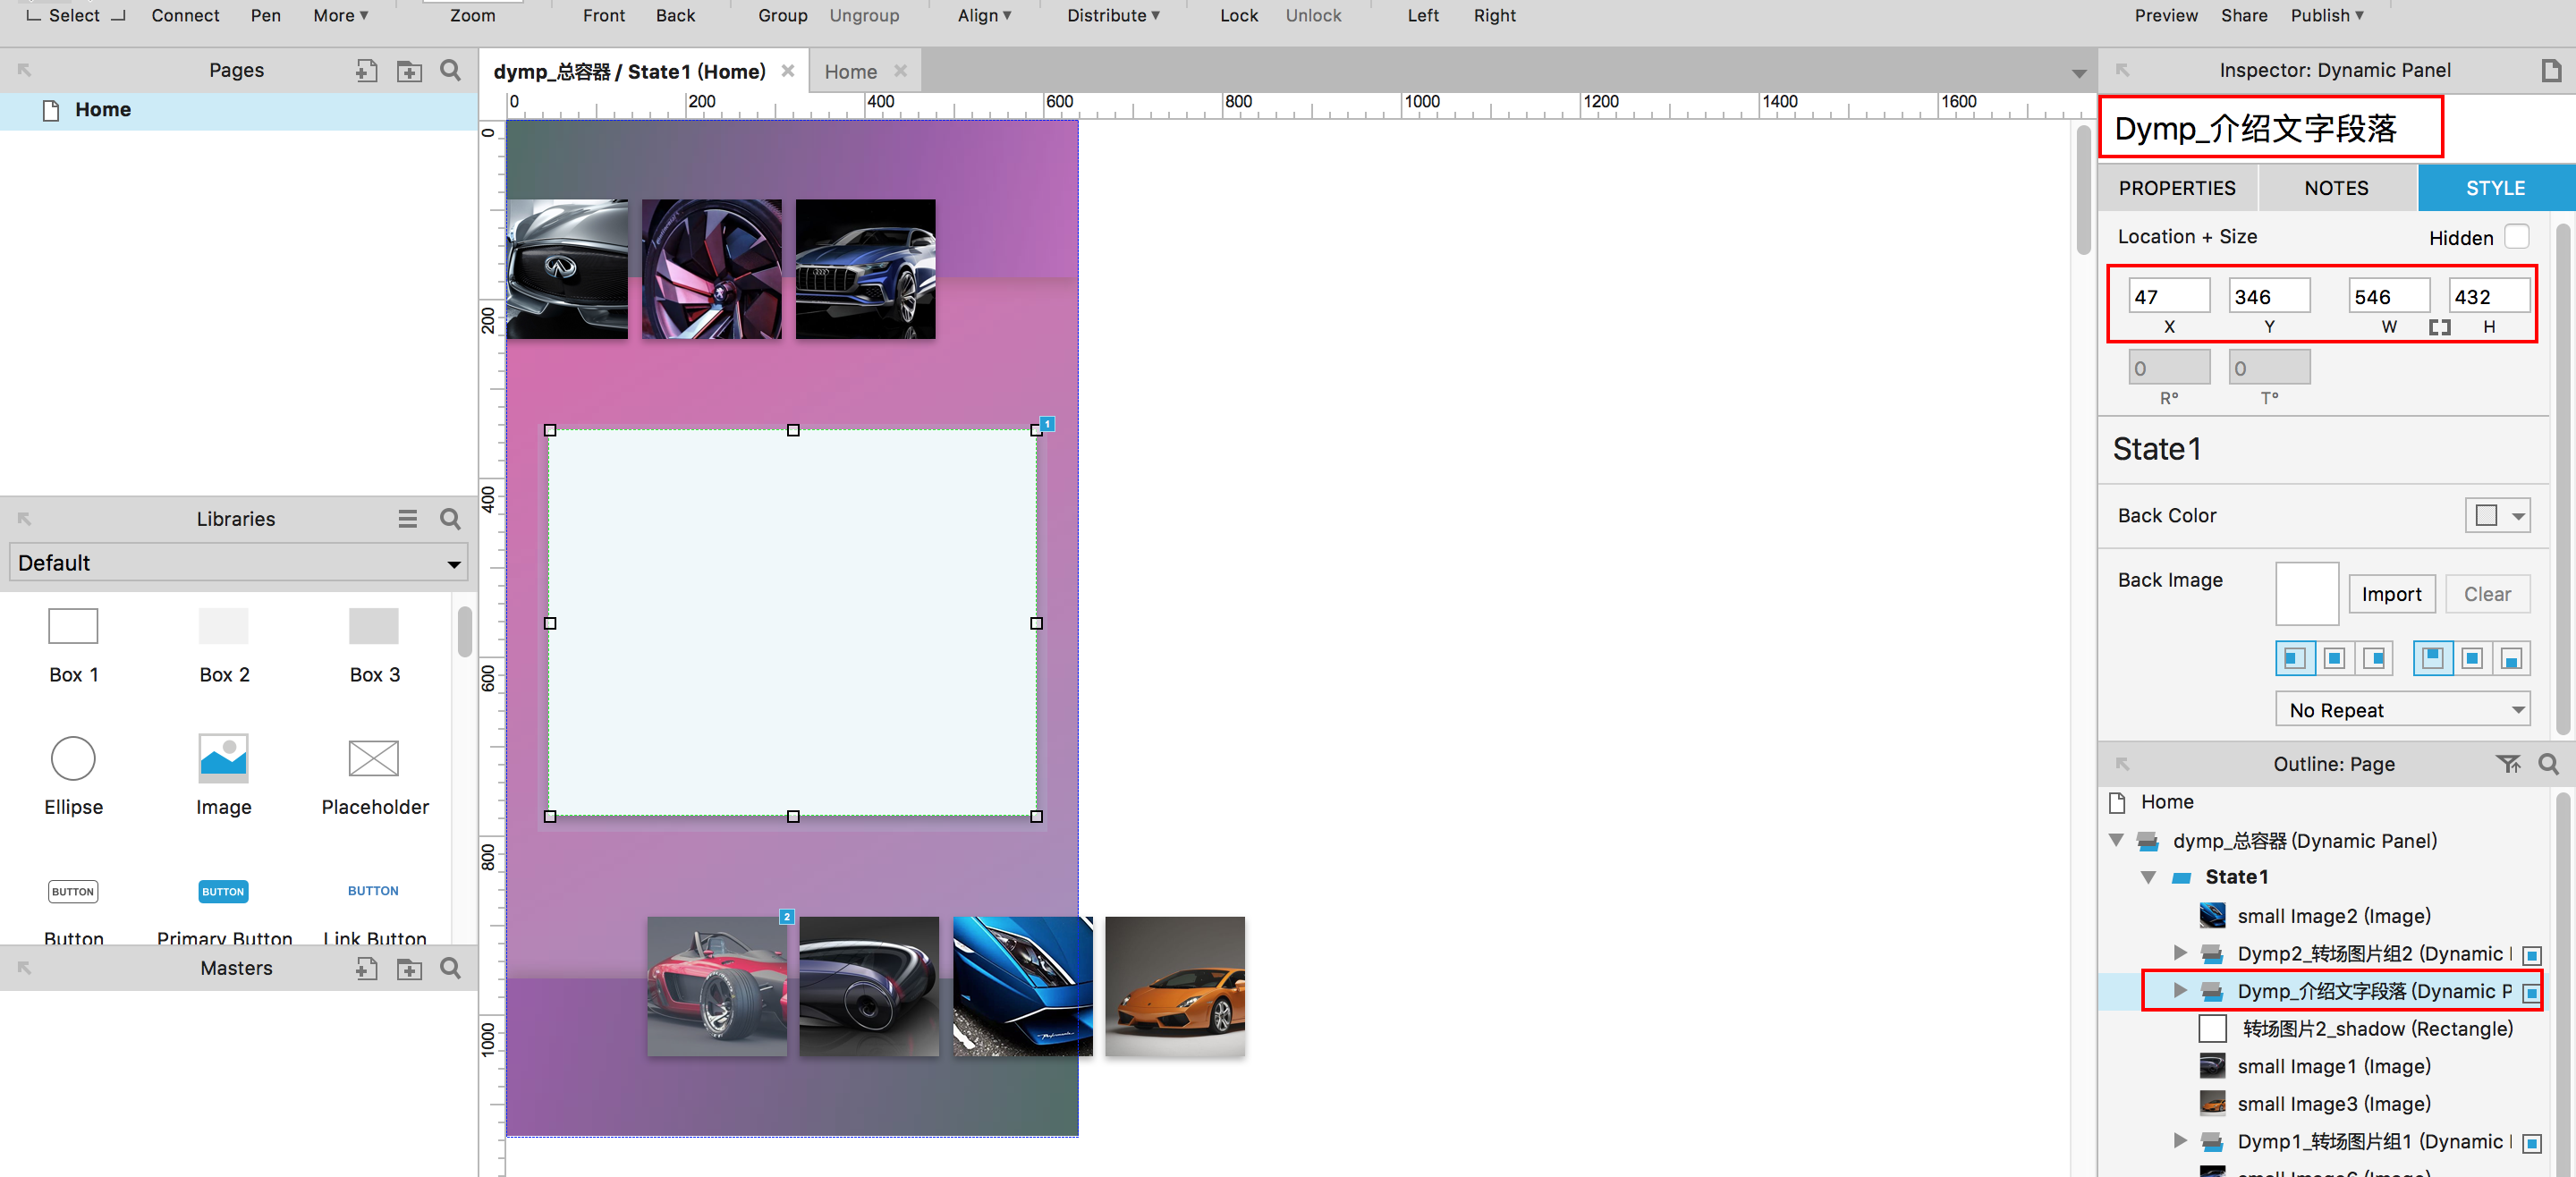Click the Outline search icon
Screen dimensions: 2576x1177
point(2548,764)
